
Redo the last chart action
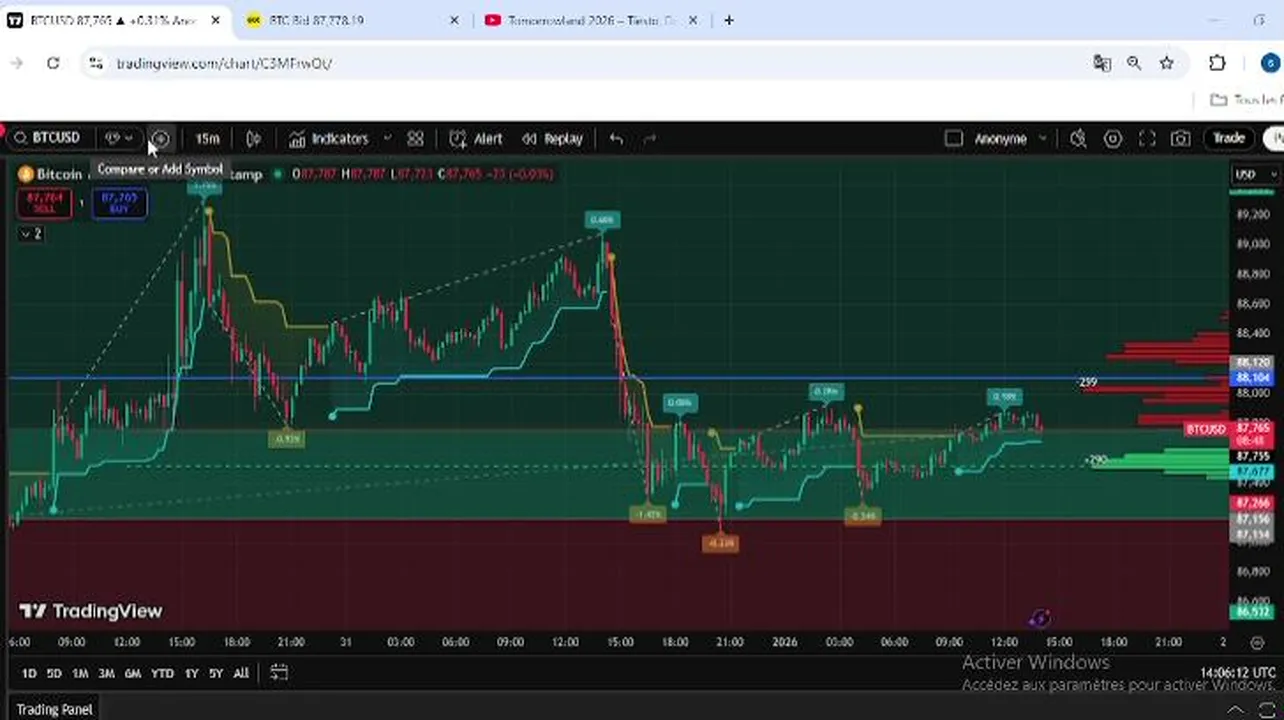pos(649,139)
